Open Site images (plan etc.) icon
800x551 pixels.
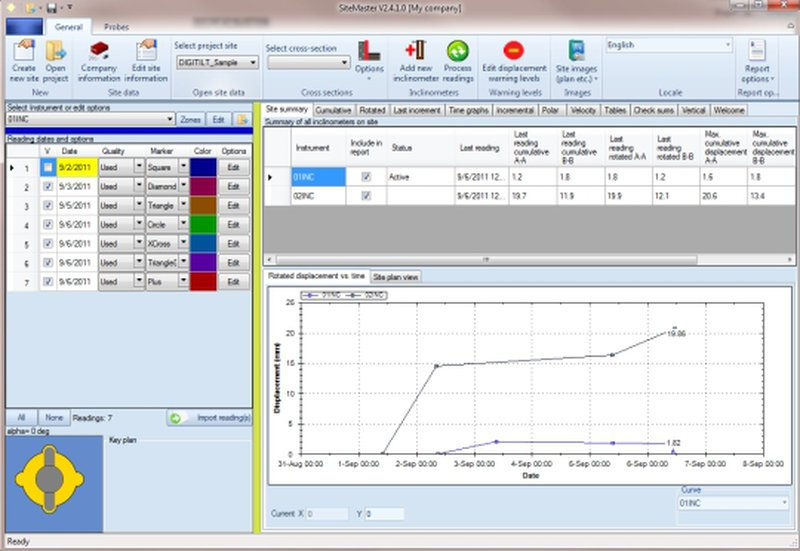tap(576, 51)
